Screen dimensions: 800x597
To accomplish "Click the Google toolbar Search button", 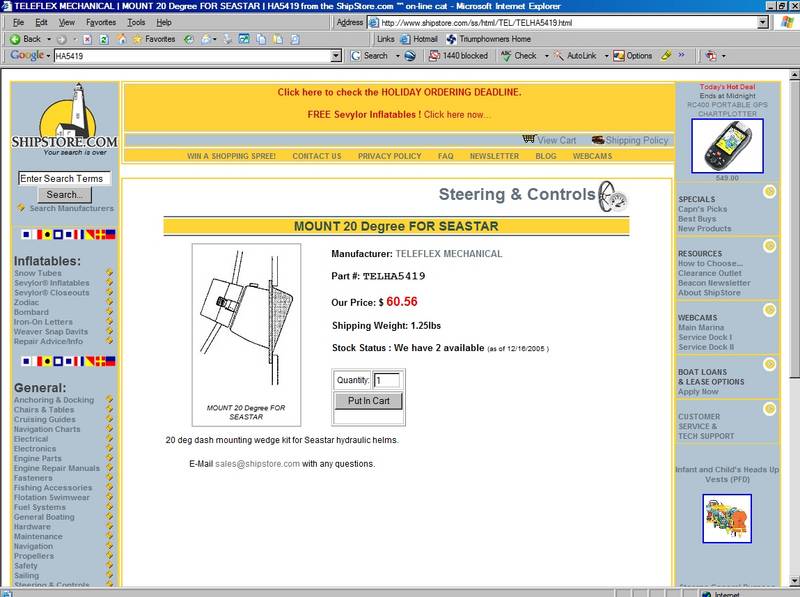I will pos(369,56).
